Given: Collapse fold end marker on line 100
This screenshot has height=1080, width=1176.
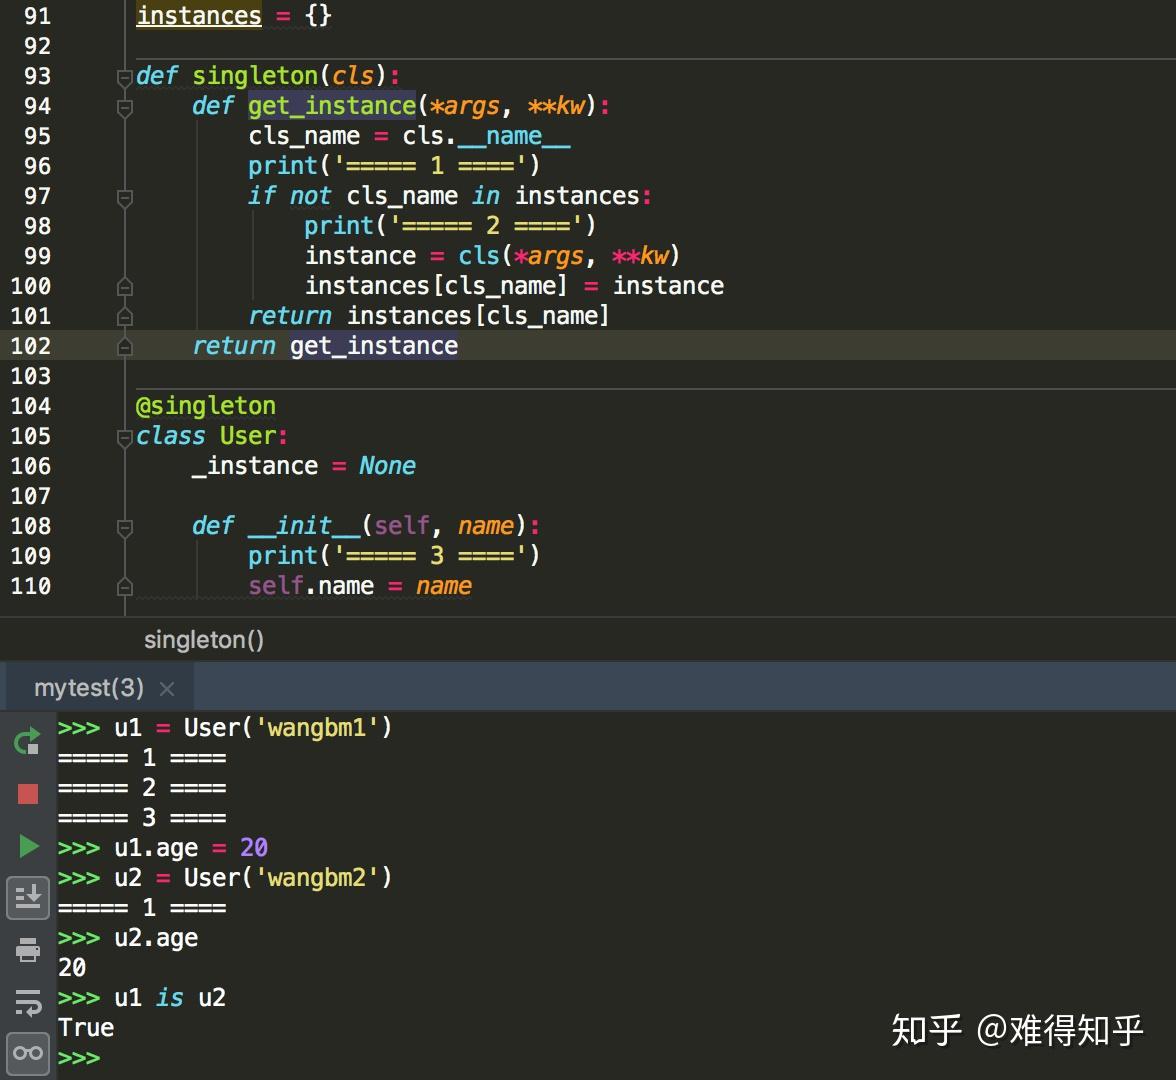Looking at the screenshot, I should 124,286.
